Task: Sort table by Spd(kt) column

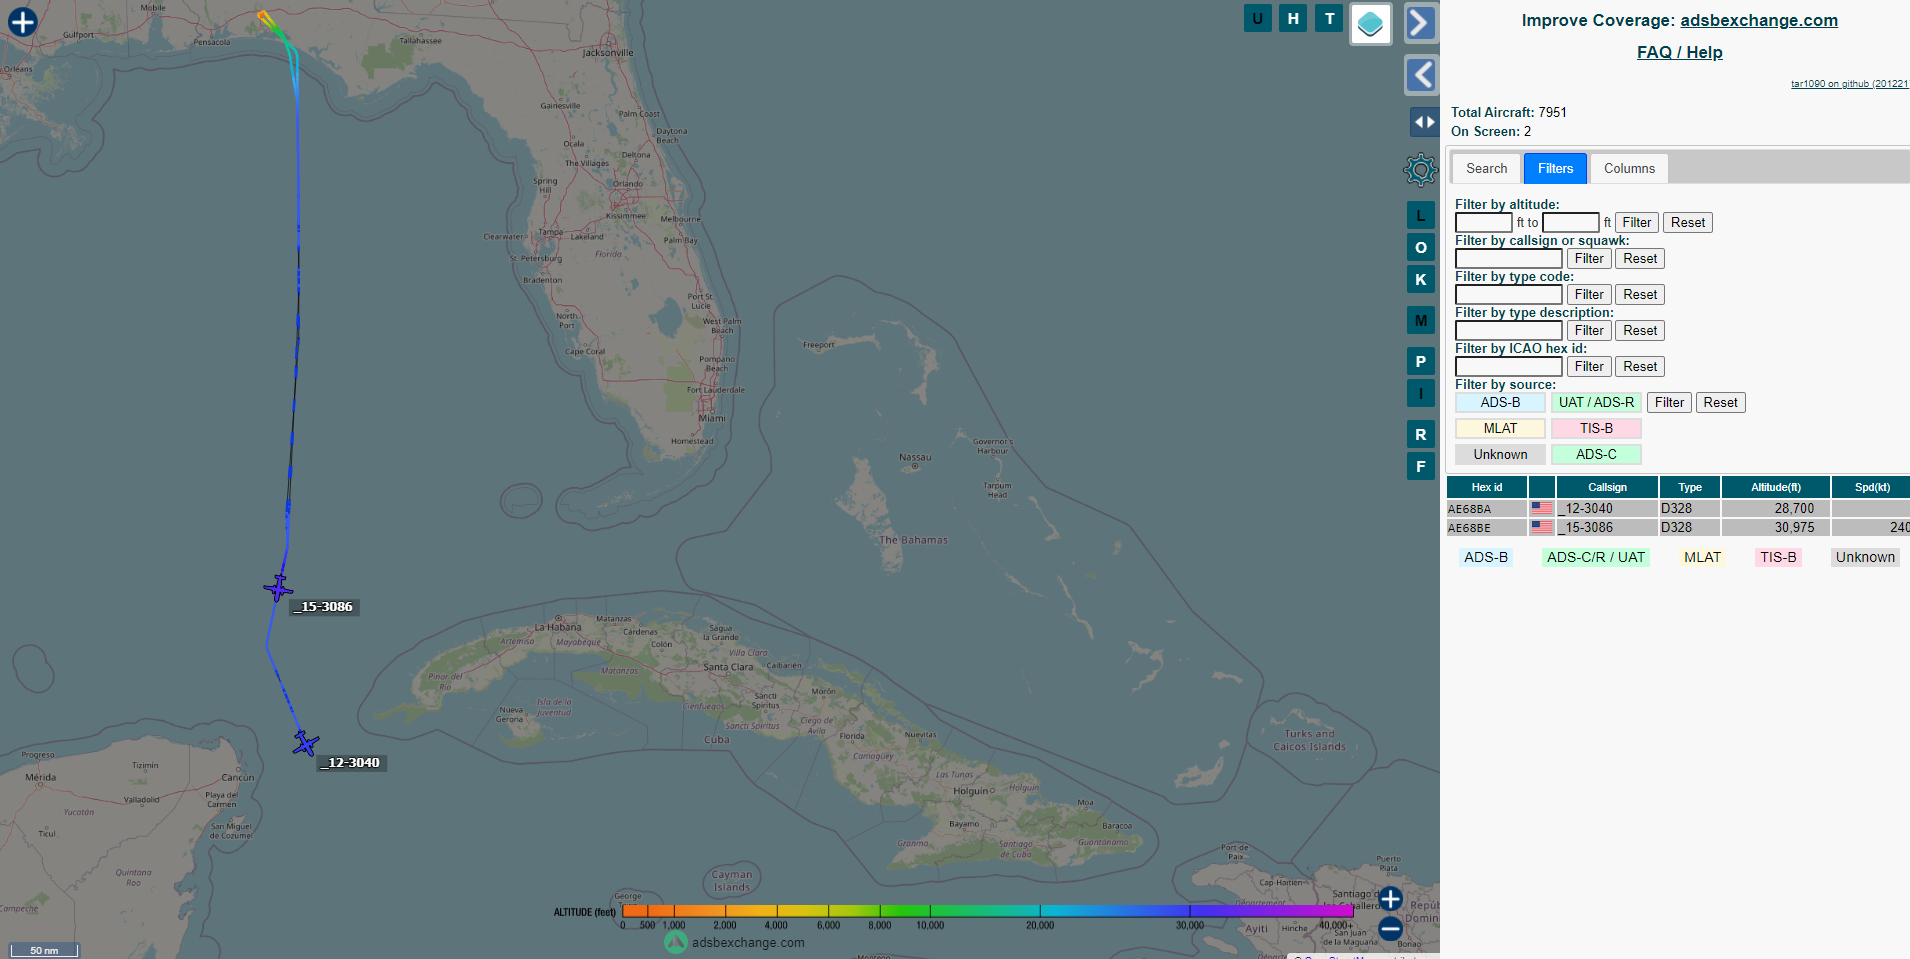Action: (x=1871, y=487)
